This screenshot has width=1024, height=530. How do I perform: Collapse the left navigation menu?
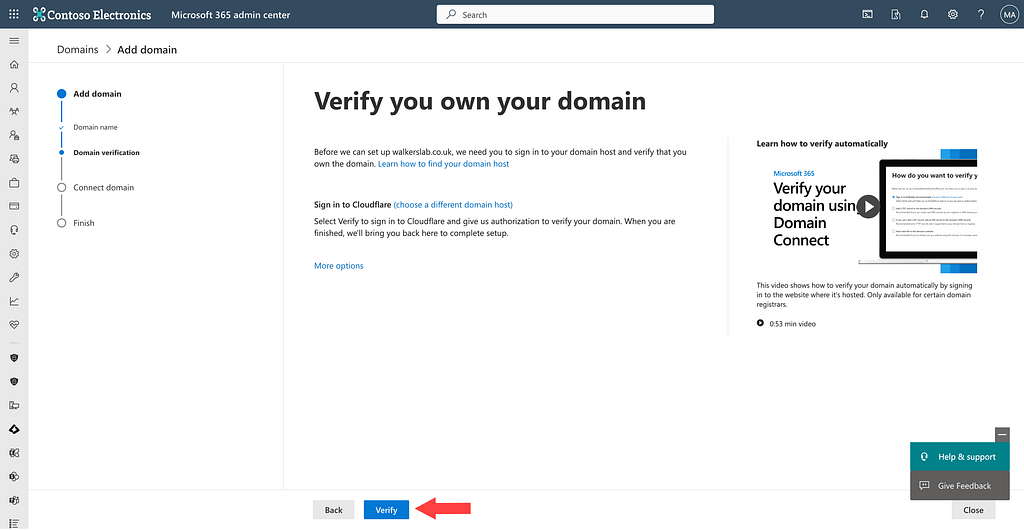tap(14, 40)
